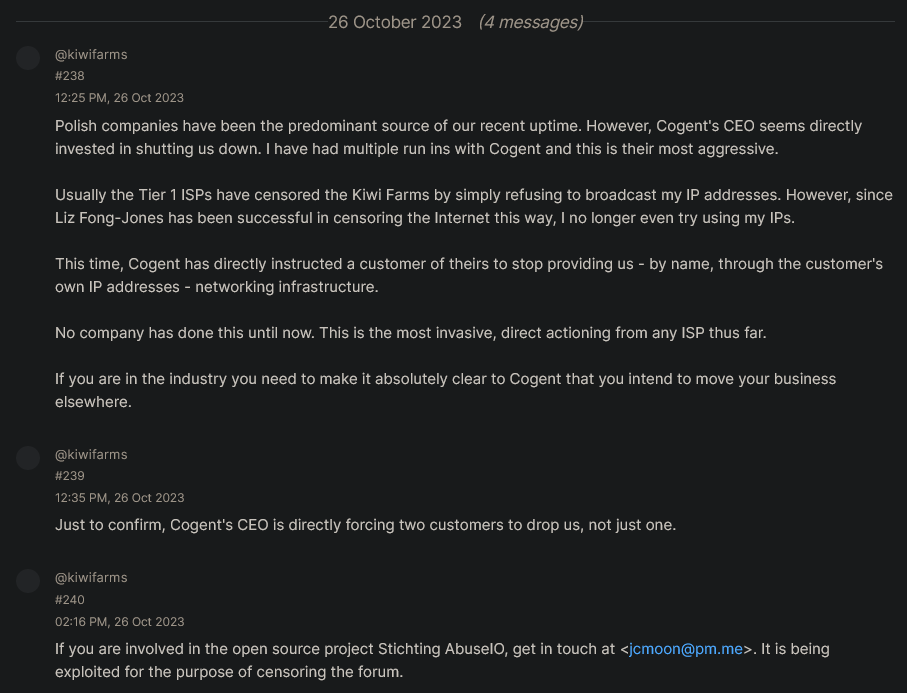The height and width of the screenshot is (693, 907).
Task: Click the avatar beside message #238
Action: click(x=28, y=58)
